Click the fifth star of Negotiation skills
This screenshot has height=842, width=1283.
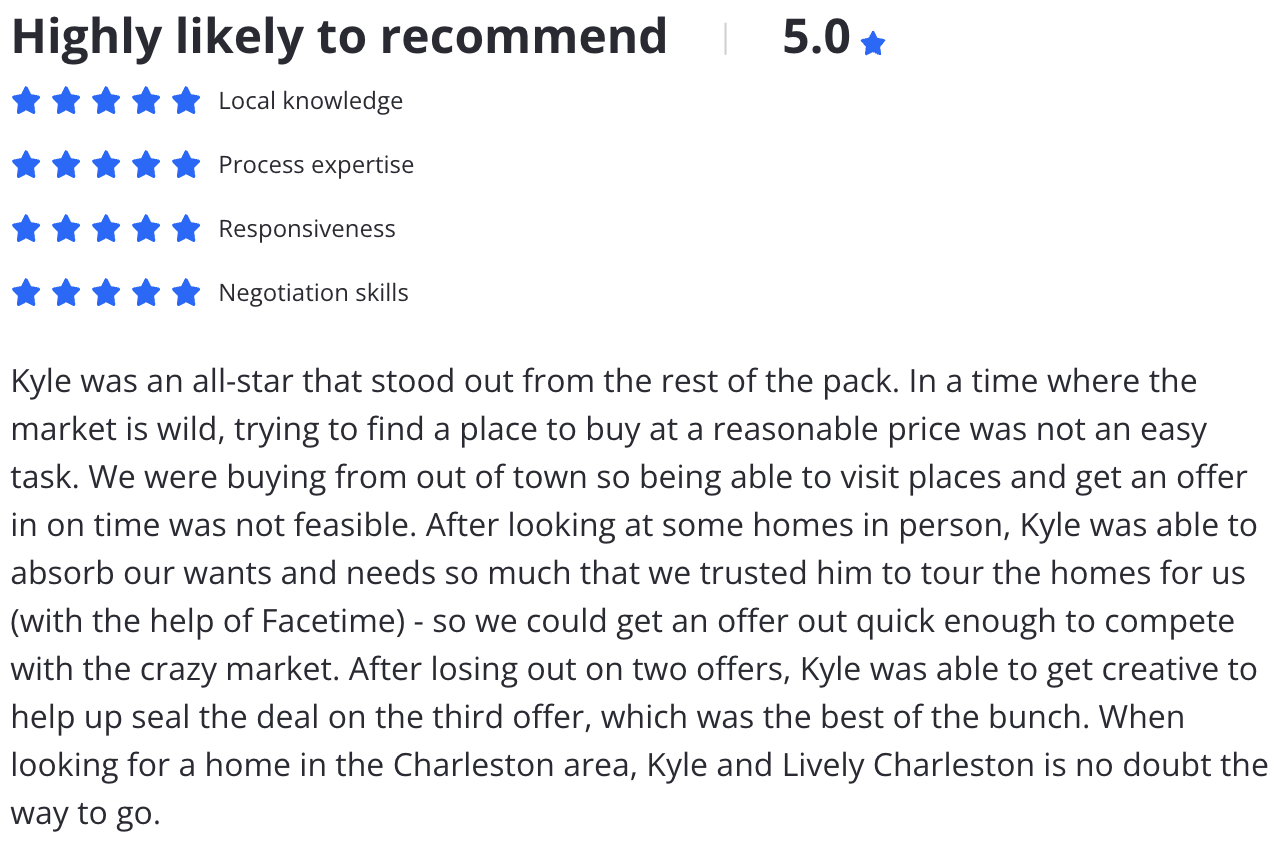click(186, 293)
